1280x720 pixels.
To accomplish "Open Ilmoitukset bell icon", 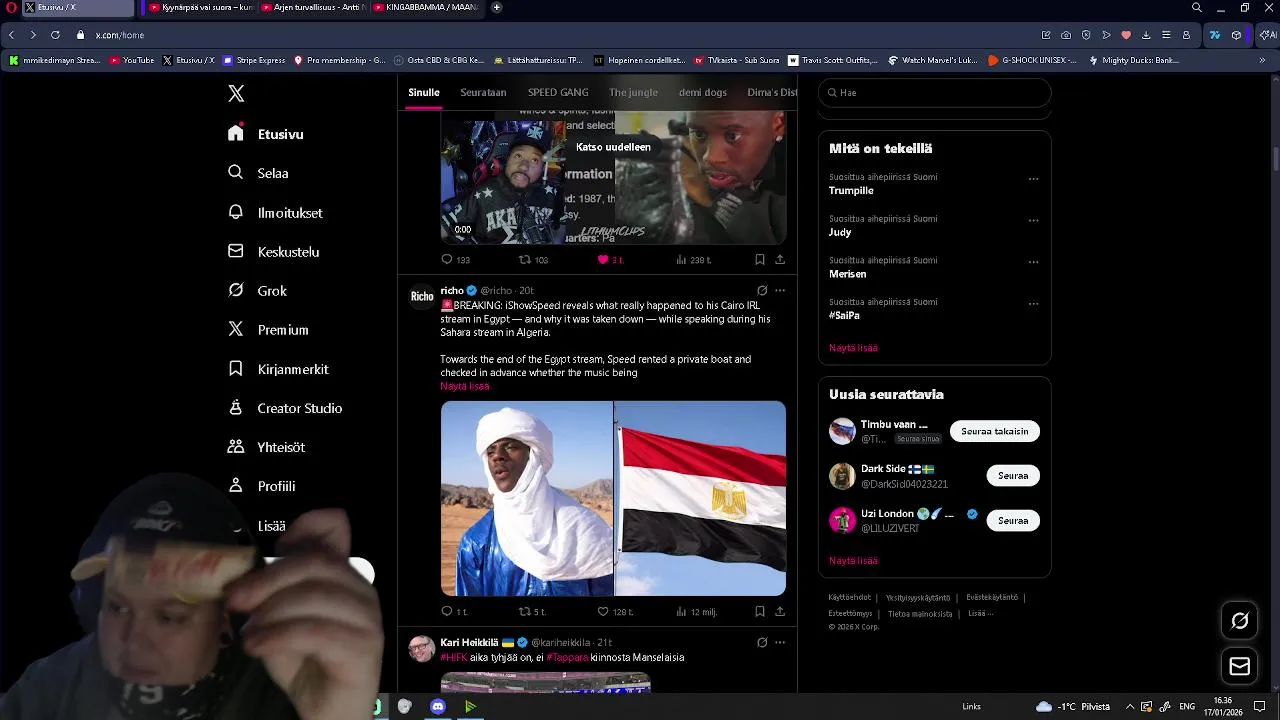I will [236, 212].
